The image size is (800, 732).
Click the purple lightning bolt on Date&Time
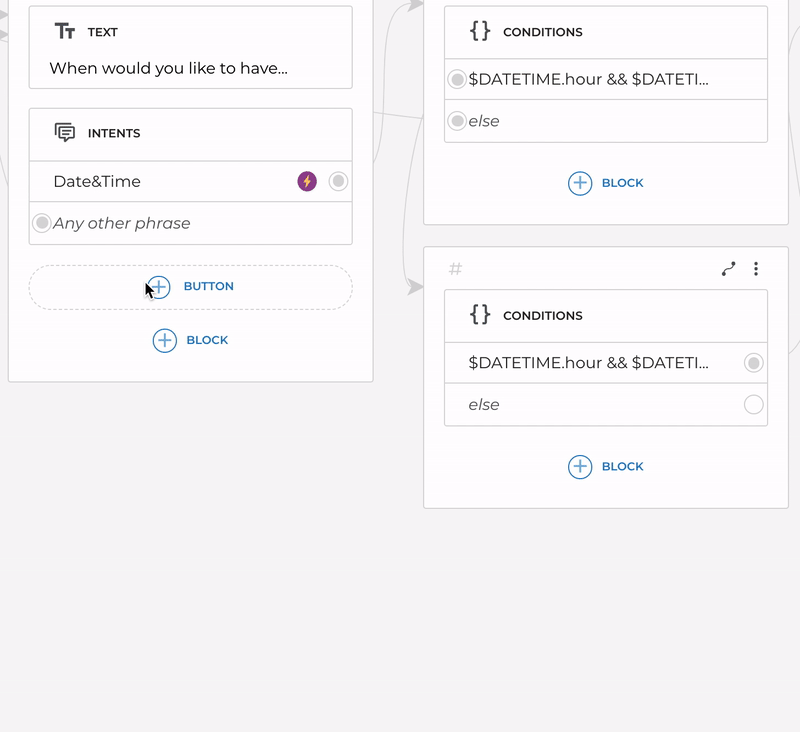[x=307, y=181]
